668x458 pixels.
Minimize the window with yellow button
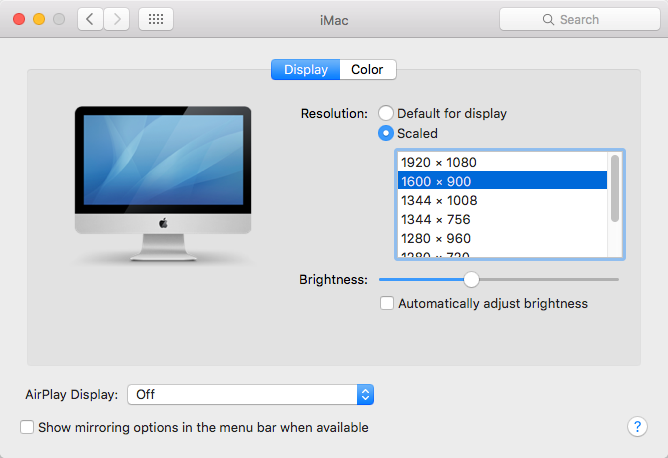39,19
